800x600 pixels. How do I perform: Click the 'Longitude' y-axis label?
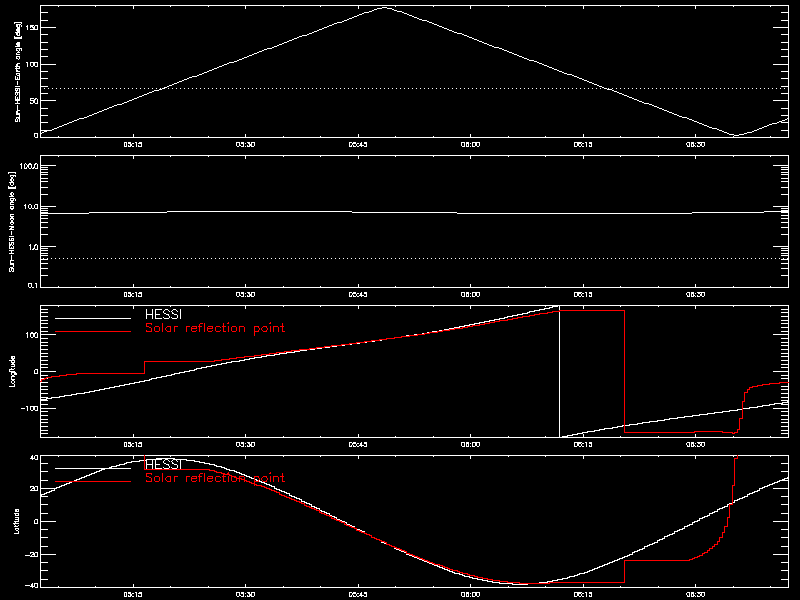[x=12, y=371]
